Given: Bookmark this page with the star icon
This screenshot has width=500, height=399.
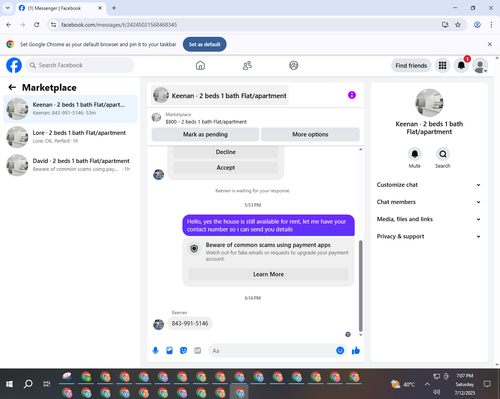Looking at the screenshot, I should [458, 25].
